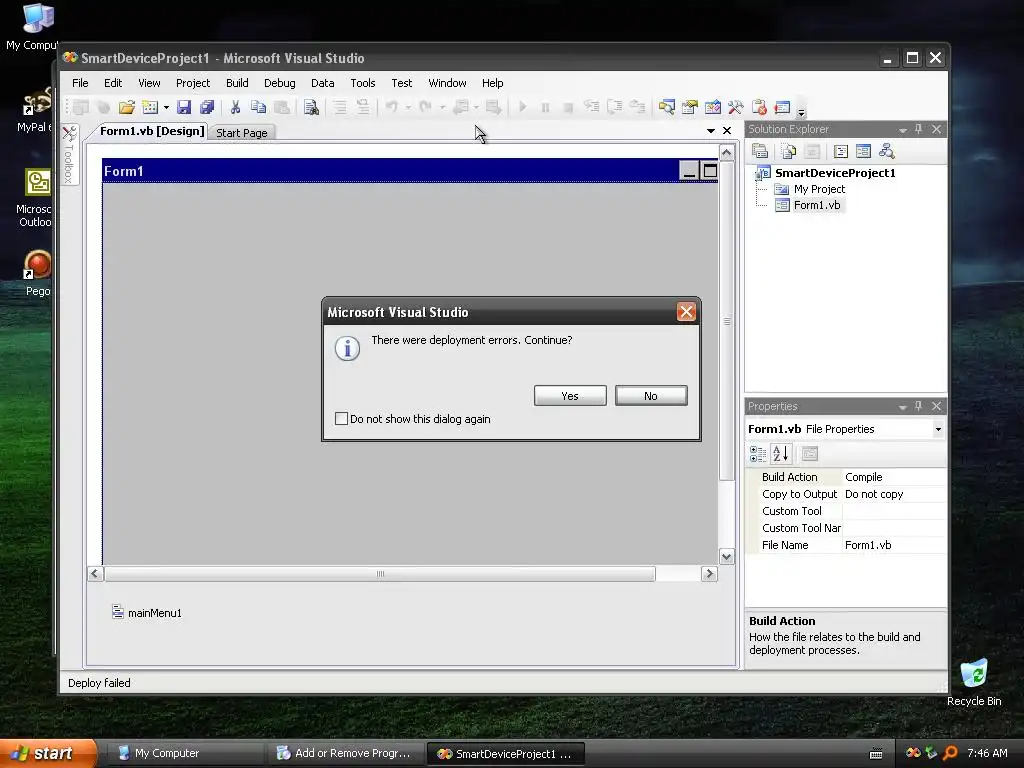
Task: Click the last window icon in toolbar
Action: 782,107
